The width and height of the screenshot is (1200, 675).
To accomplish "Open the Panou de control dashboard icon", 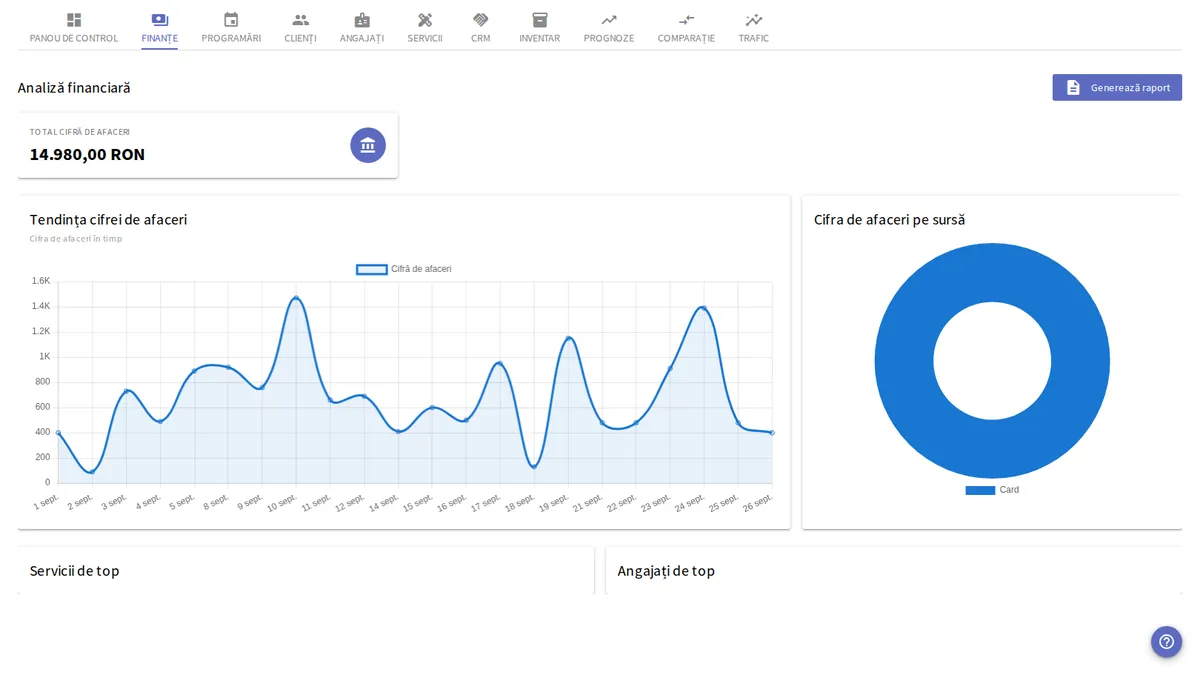I will click(74, 20).
